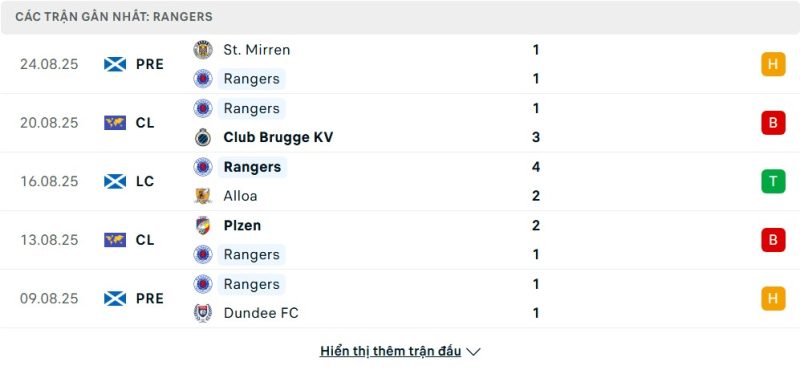Click the green T result badge
This screenshot has width=800, height=374.
pos(773,181)
